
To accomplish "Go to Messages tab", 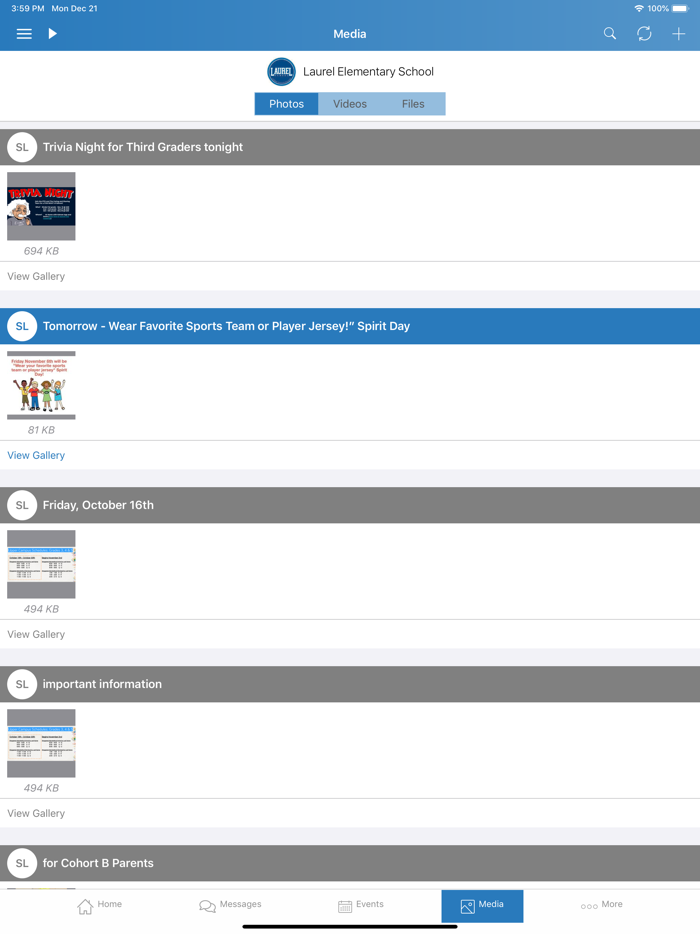I will click(230, 905).
